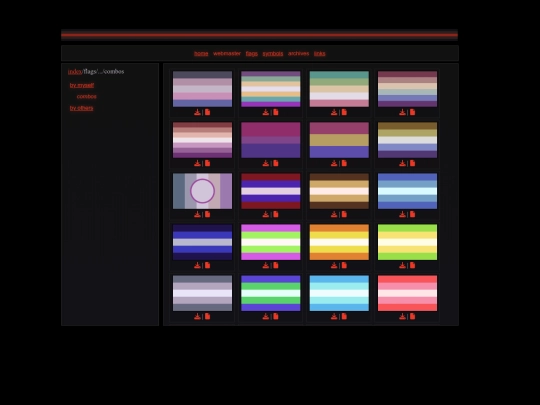Screen dimensions: 540x405
Task: Download the teal, green, cream and pink flag
Action: [334, 112]
